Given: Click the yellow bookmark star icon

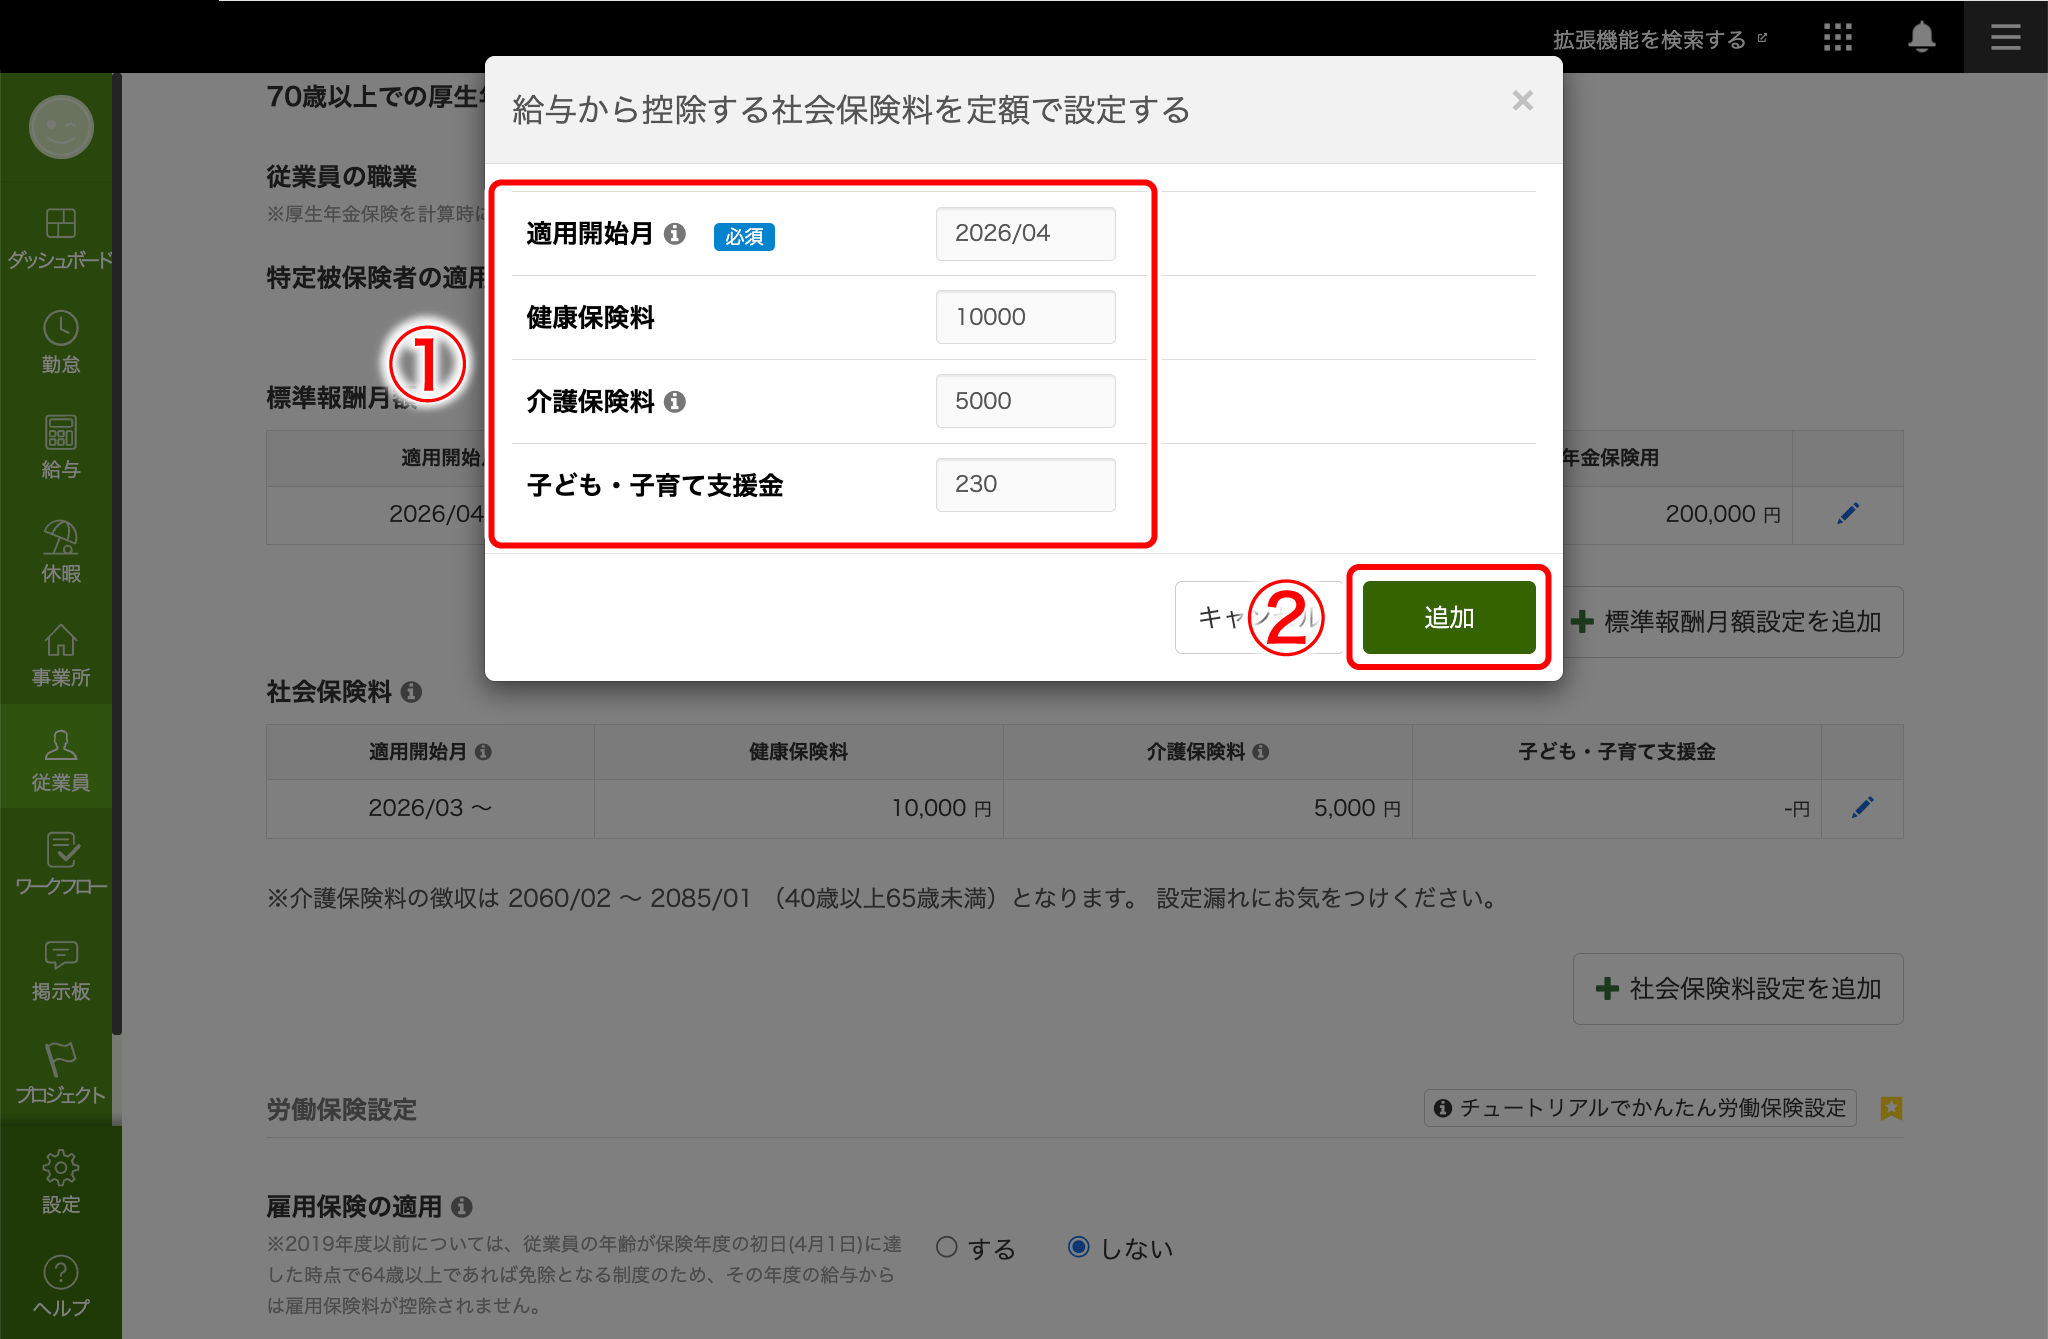Looking at the screenshot, I should [x=1890, y=1108].
